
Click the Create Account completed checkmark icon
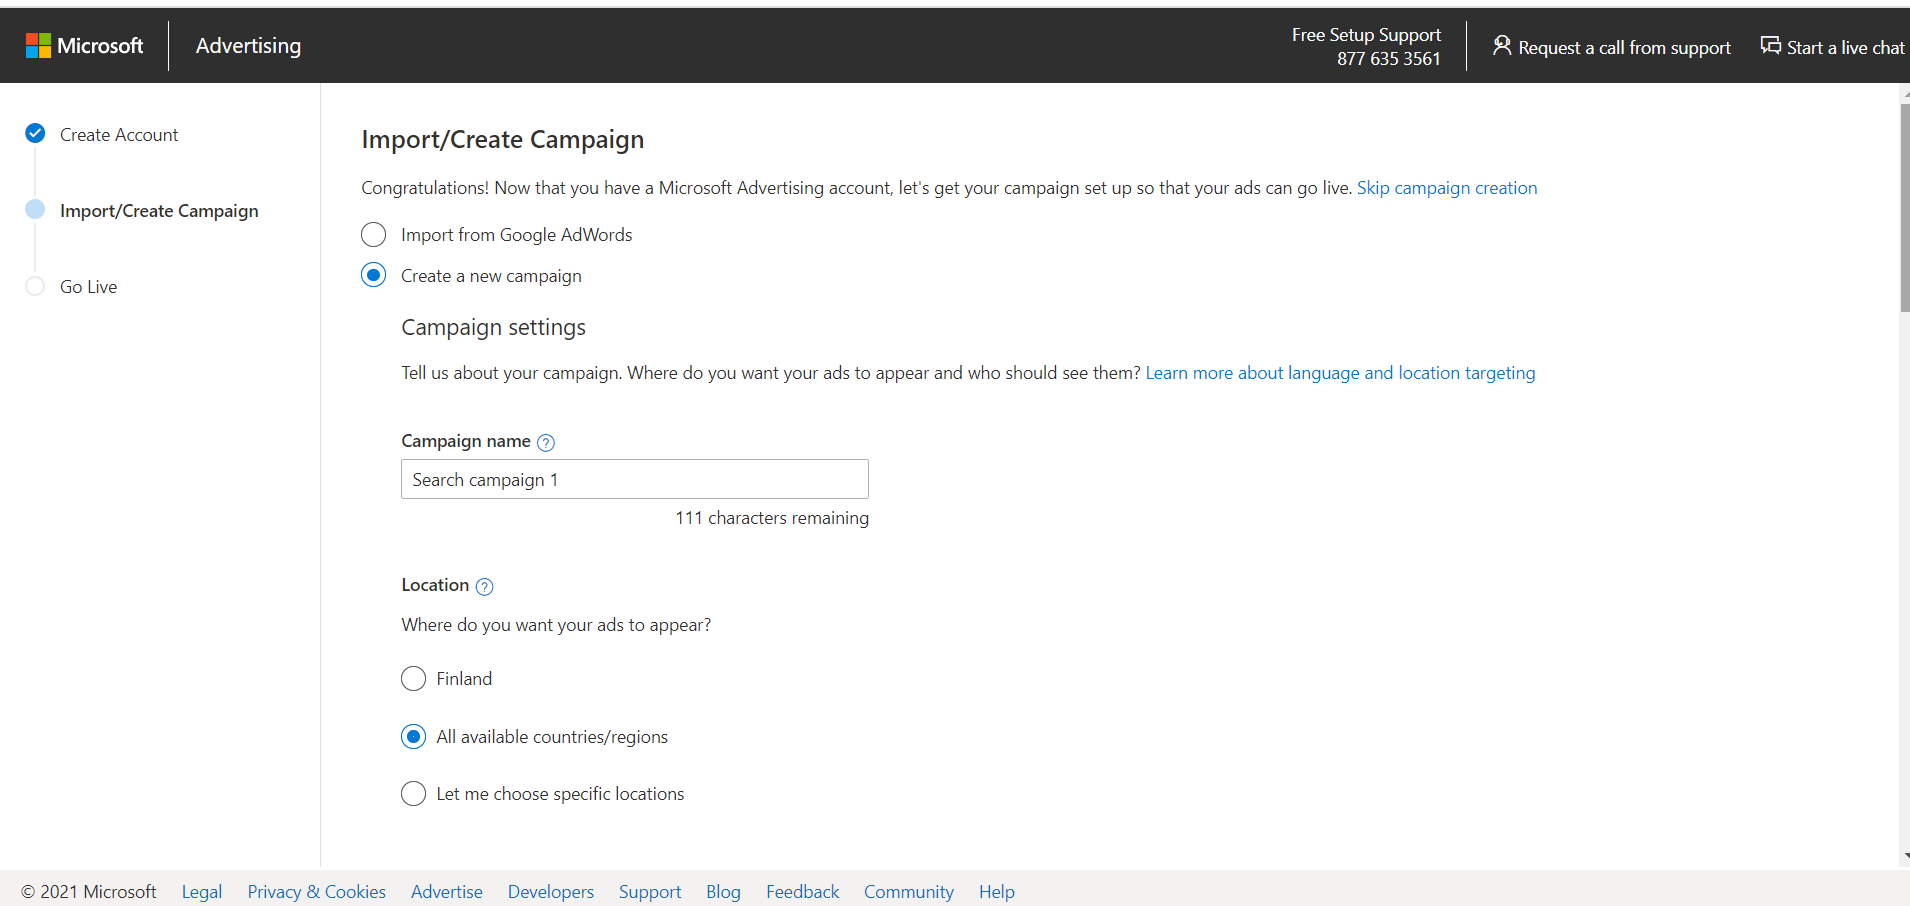pyautogui.click(x=35, y=133)
